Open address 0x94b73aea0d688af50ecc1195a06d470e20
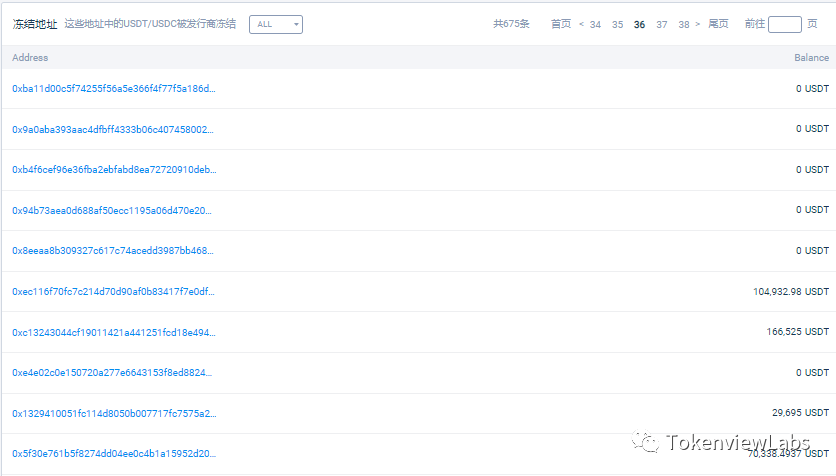Viewport: 836px width, 476px height. pos(113,210)
